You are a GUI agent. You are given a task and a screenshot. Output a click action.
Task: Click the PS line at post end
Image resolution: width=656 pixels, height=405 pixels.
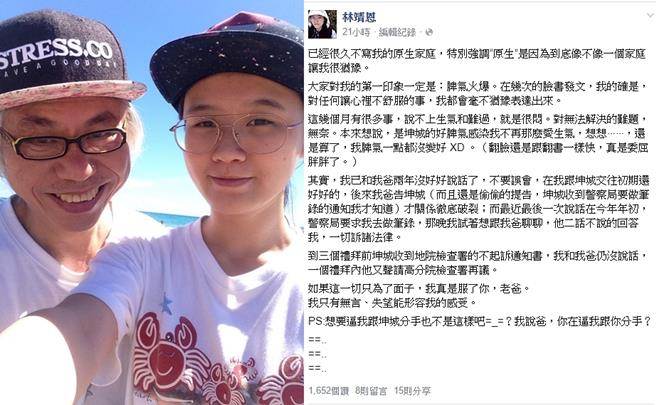pyautogui.click(x=479, y=321)
